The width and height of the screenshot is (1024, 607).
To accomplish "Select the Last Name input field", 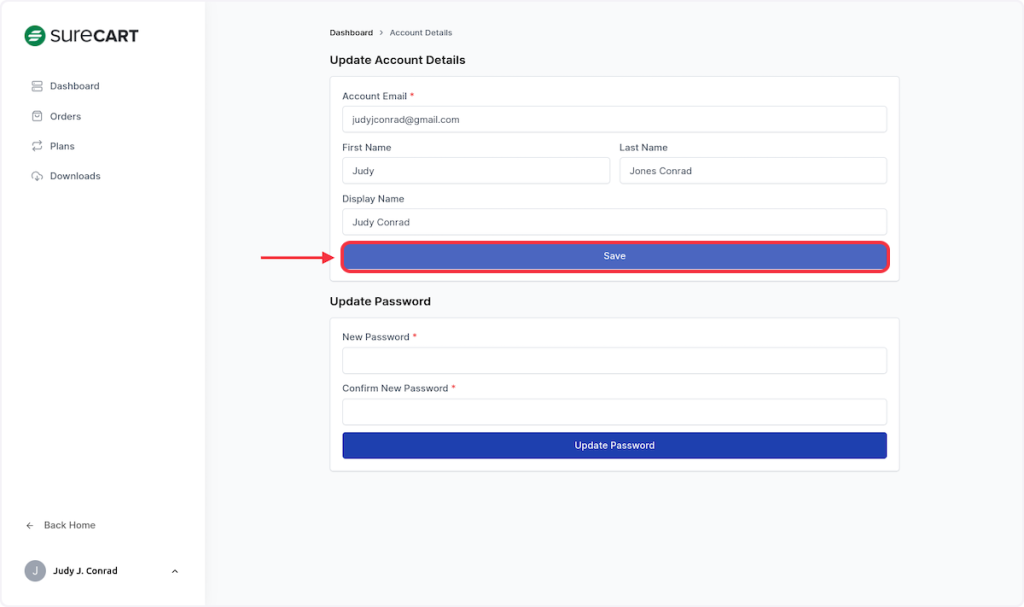I will click(752, 171).
